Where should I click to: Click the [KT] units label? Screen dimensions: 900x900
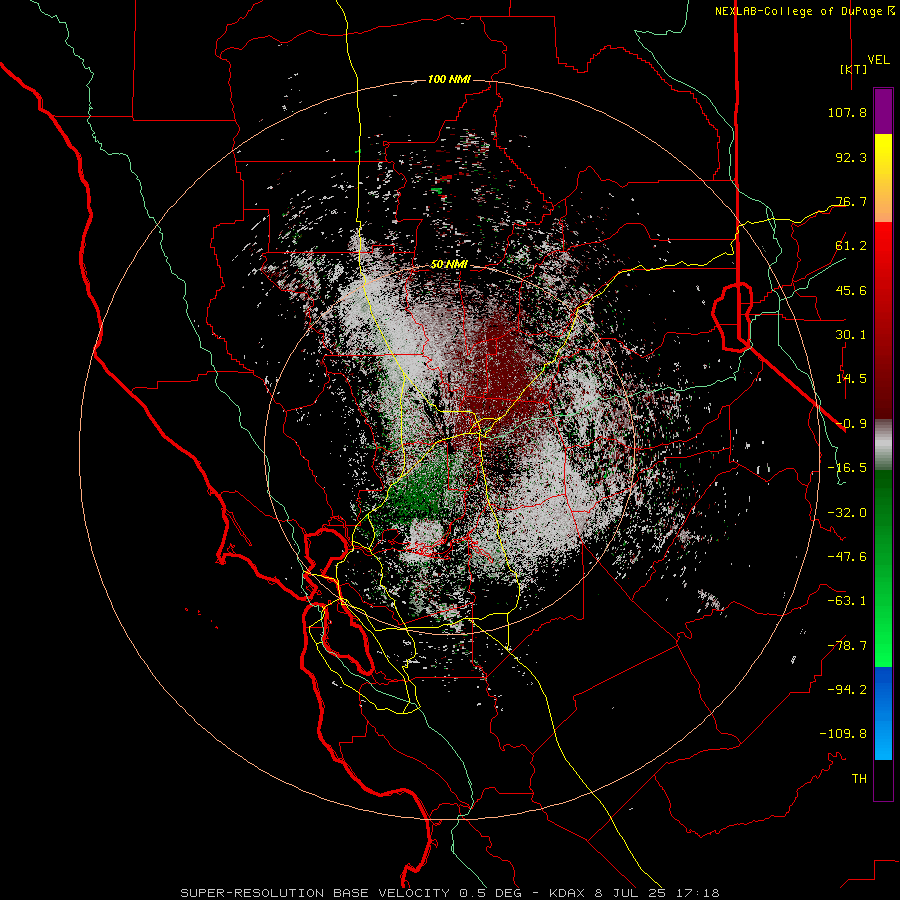coord(853,69)
